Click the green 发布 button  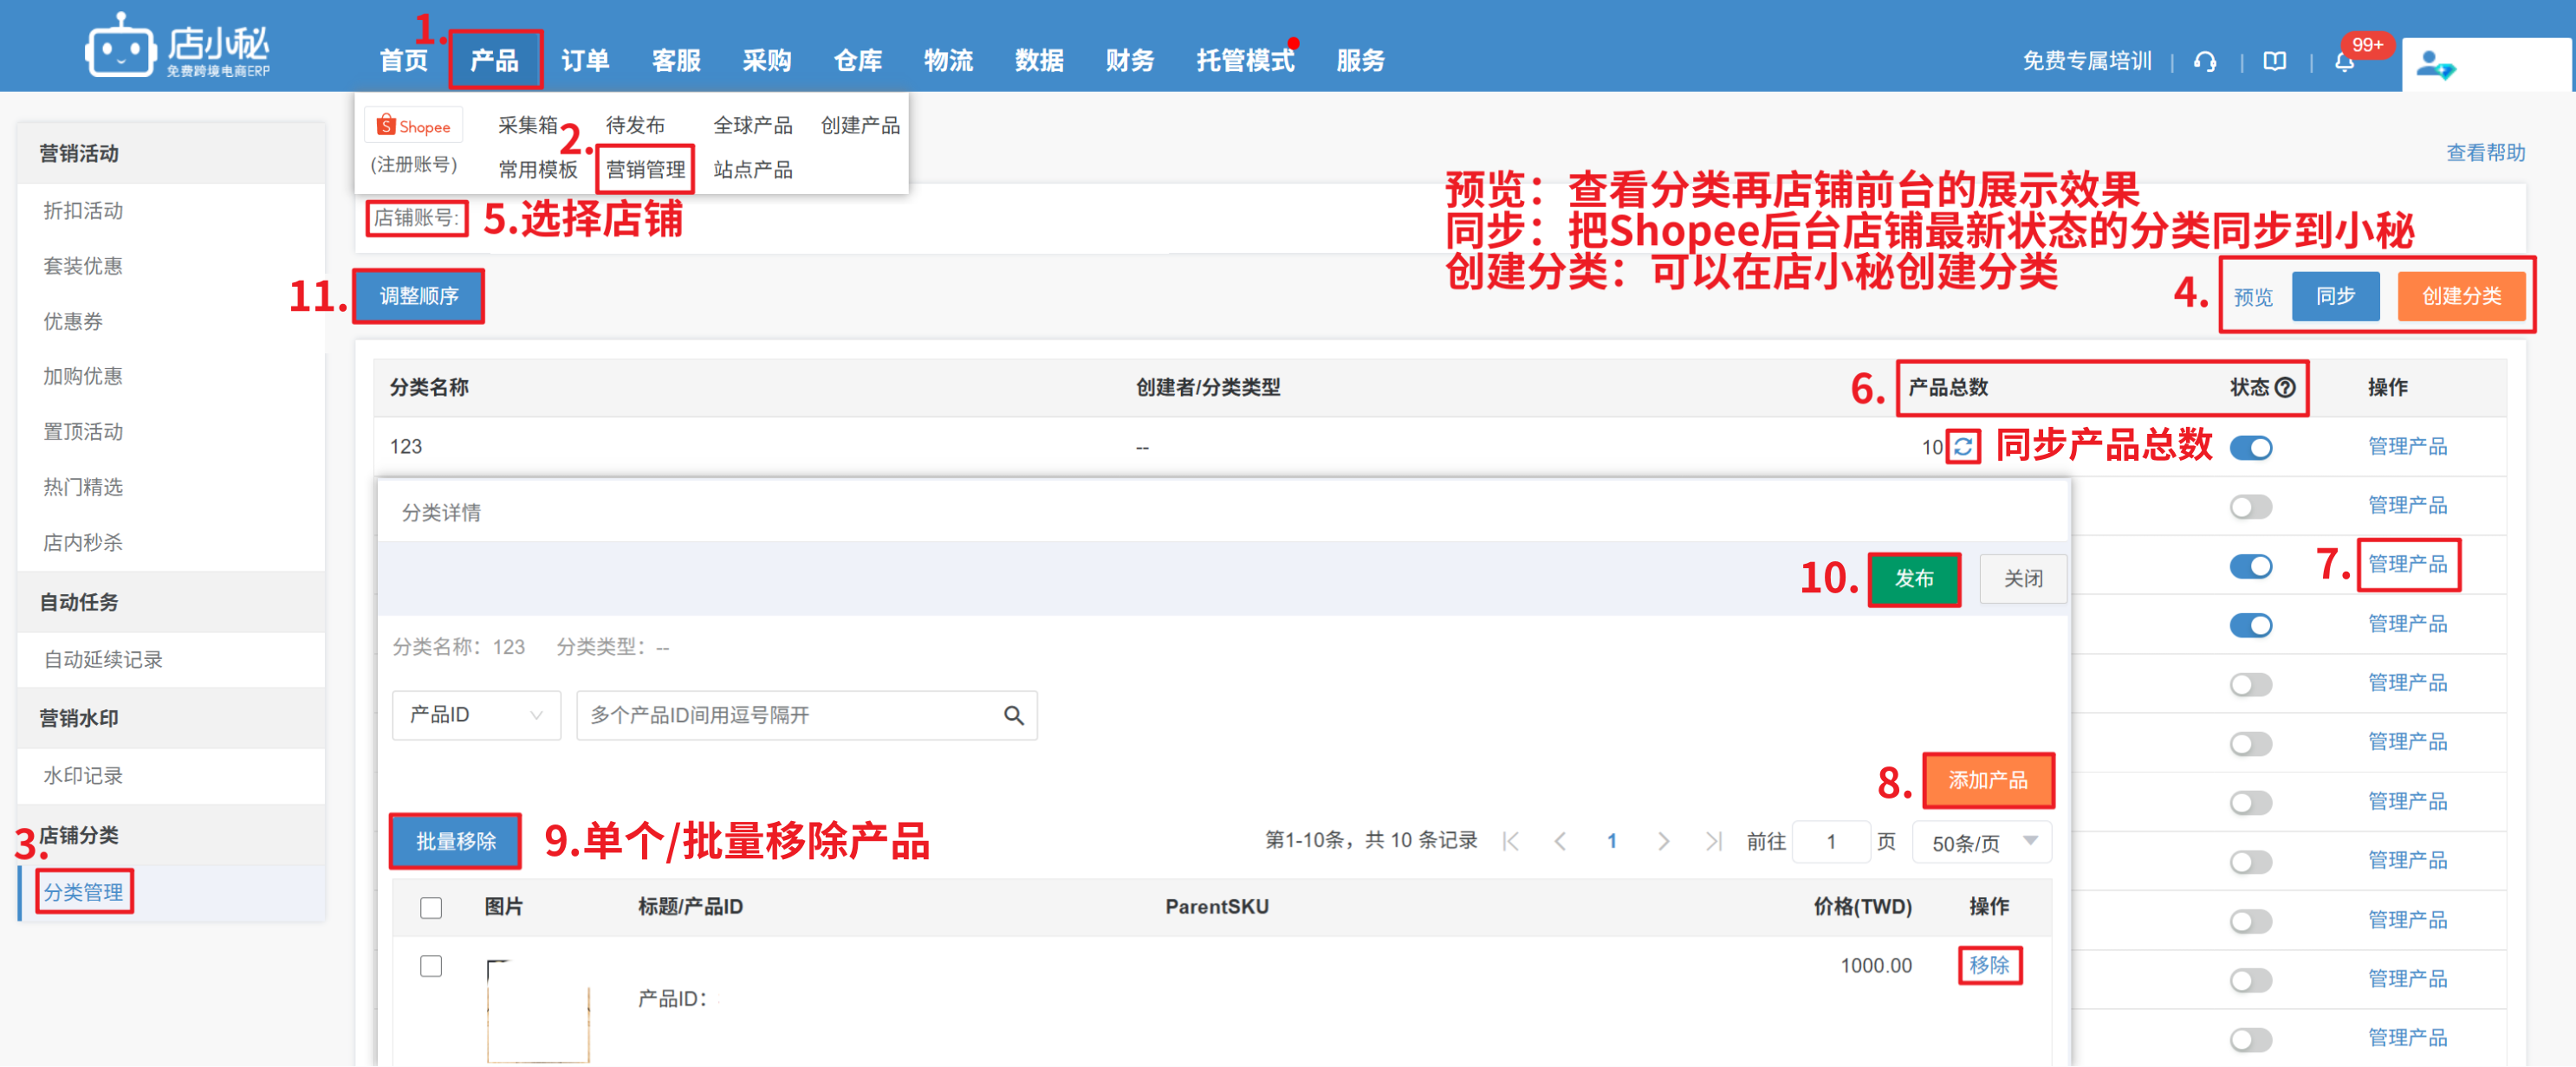pyautogui.click(x=1913, y=578)
